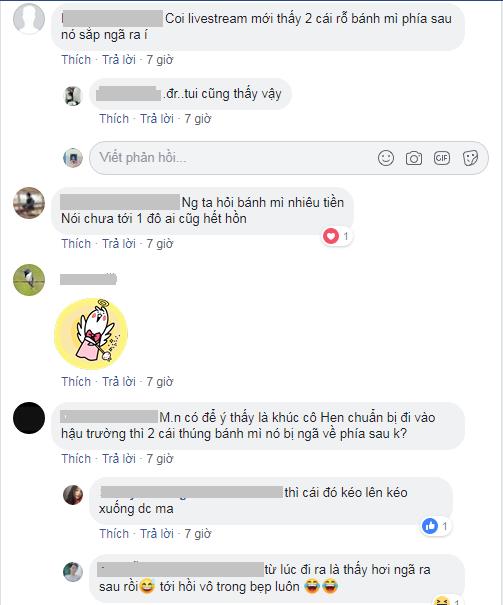Like the 'tui cũng thấy vậy' reply
The width and height of the screenshot is (503, 605).
[x=114, y=119]
